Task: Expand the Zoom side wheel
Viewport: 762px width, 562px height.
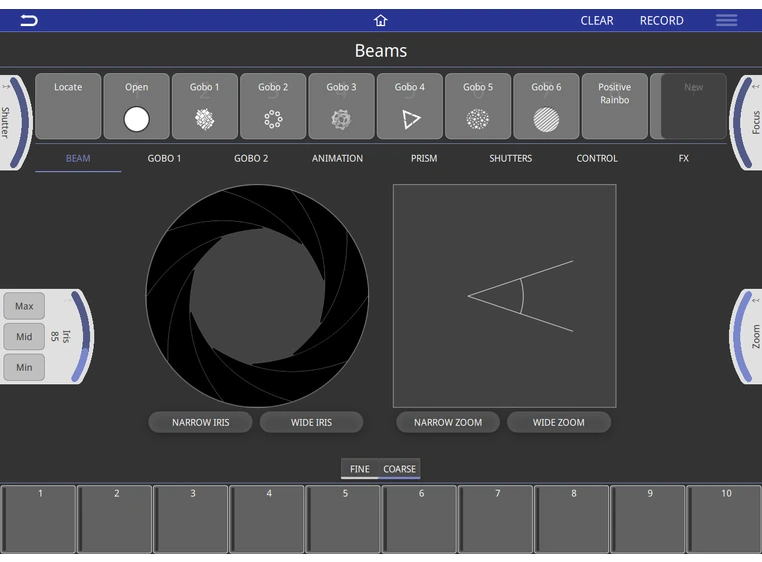Action: click(750, 336)
